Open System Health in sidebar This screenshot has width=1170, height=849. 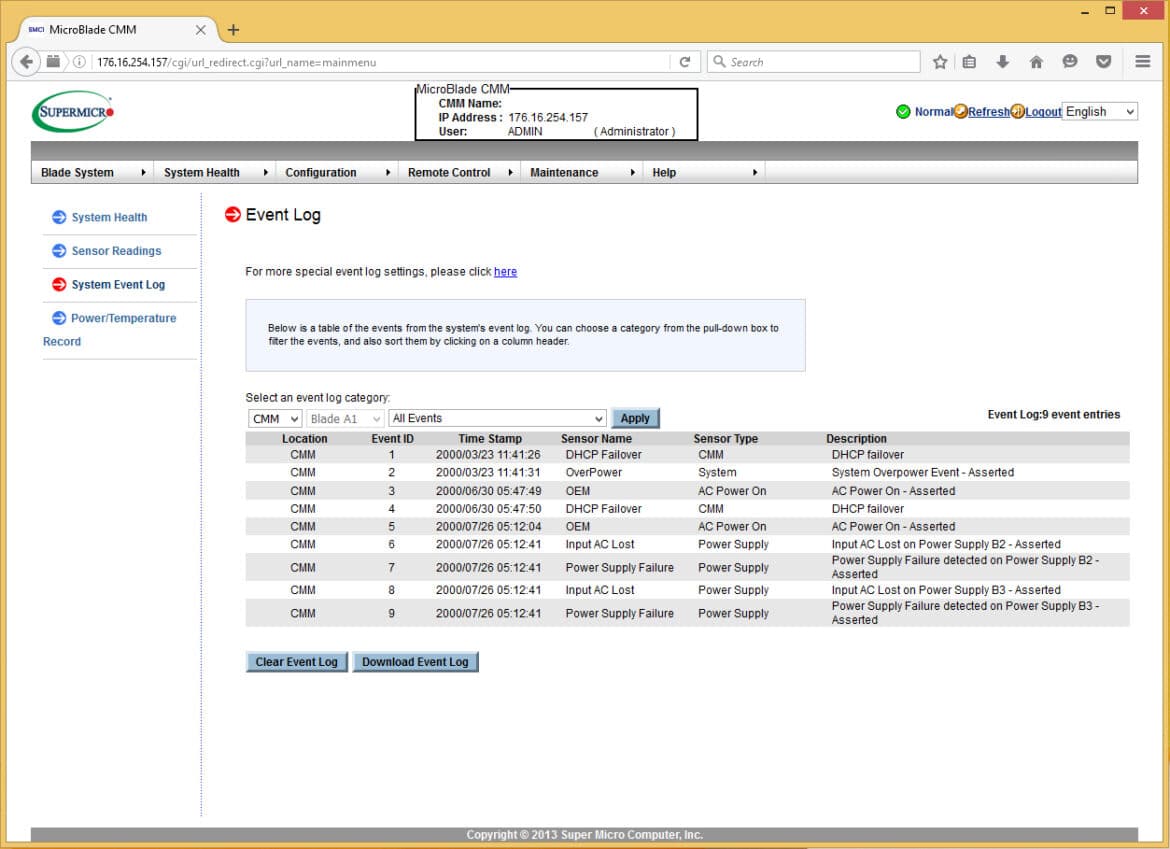[109, 217]
